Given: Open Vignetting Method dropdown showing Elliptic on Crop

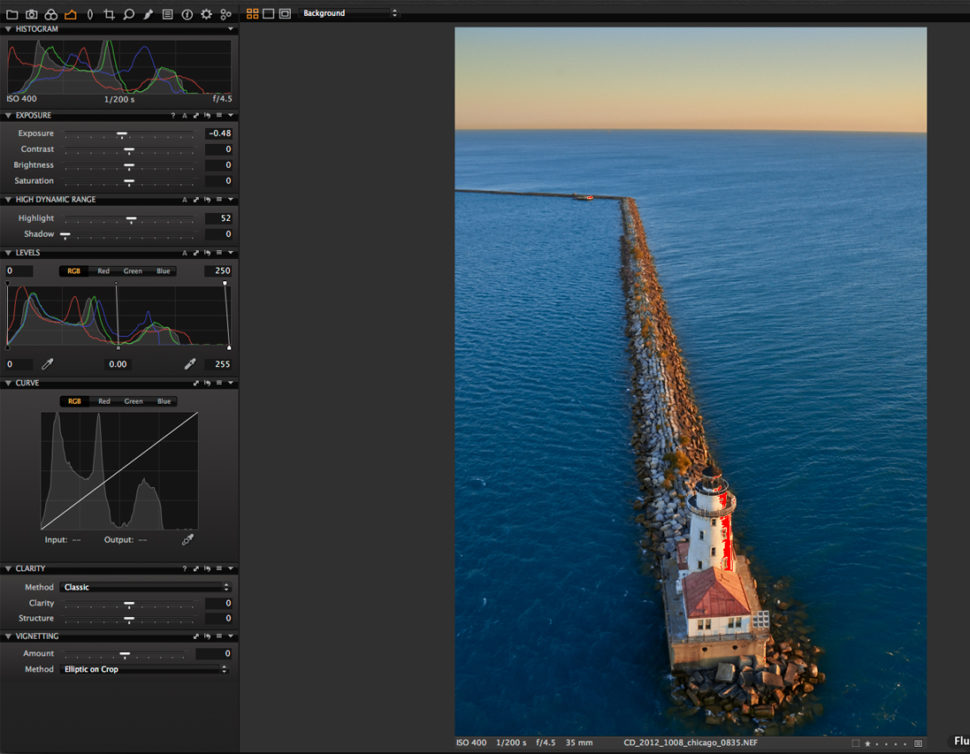Looking at the screenshot, I should [x=145, y=670].
